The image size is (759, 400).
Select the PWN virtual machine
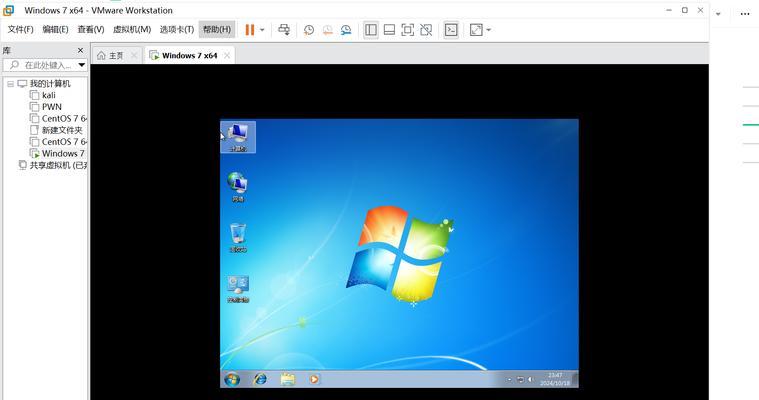(x=51, y=107)
